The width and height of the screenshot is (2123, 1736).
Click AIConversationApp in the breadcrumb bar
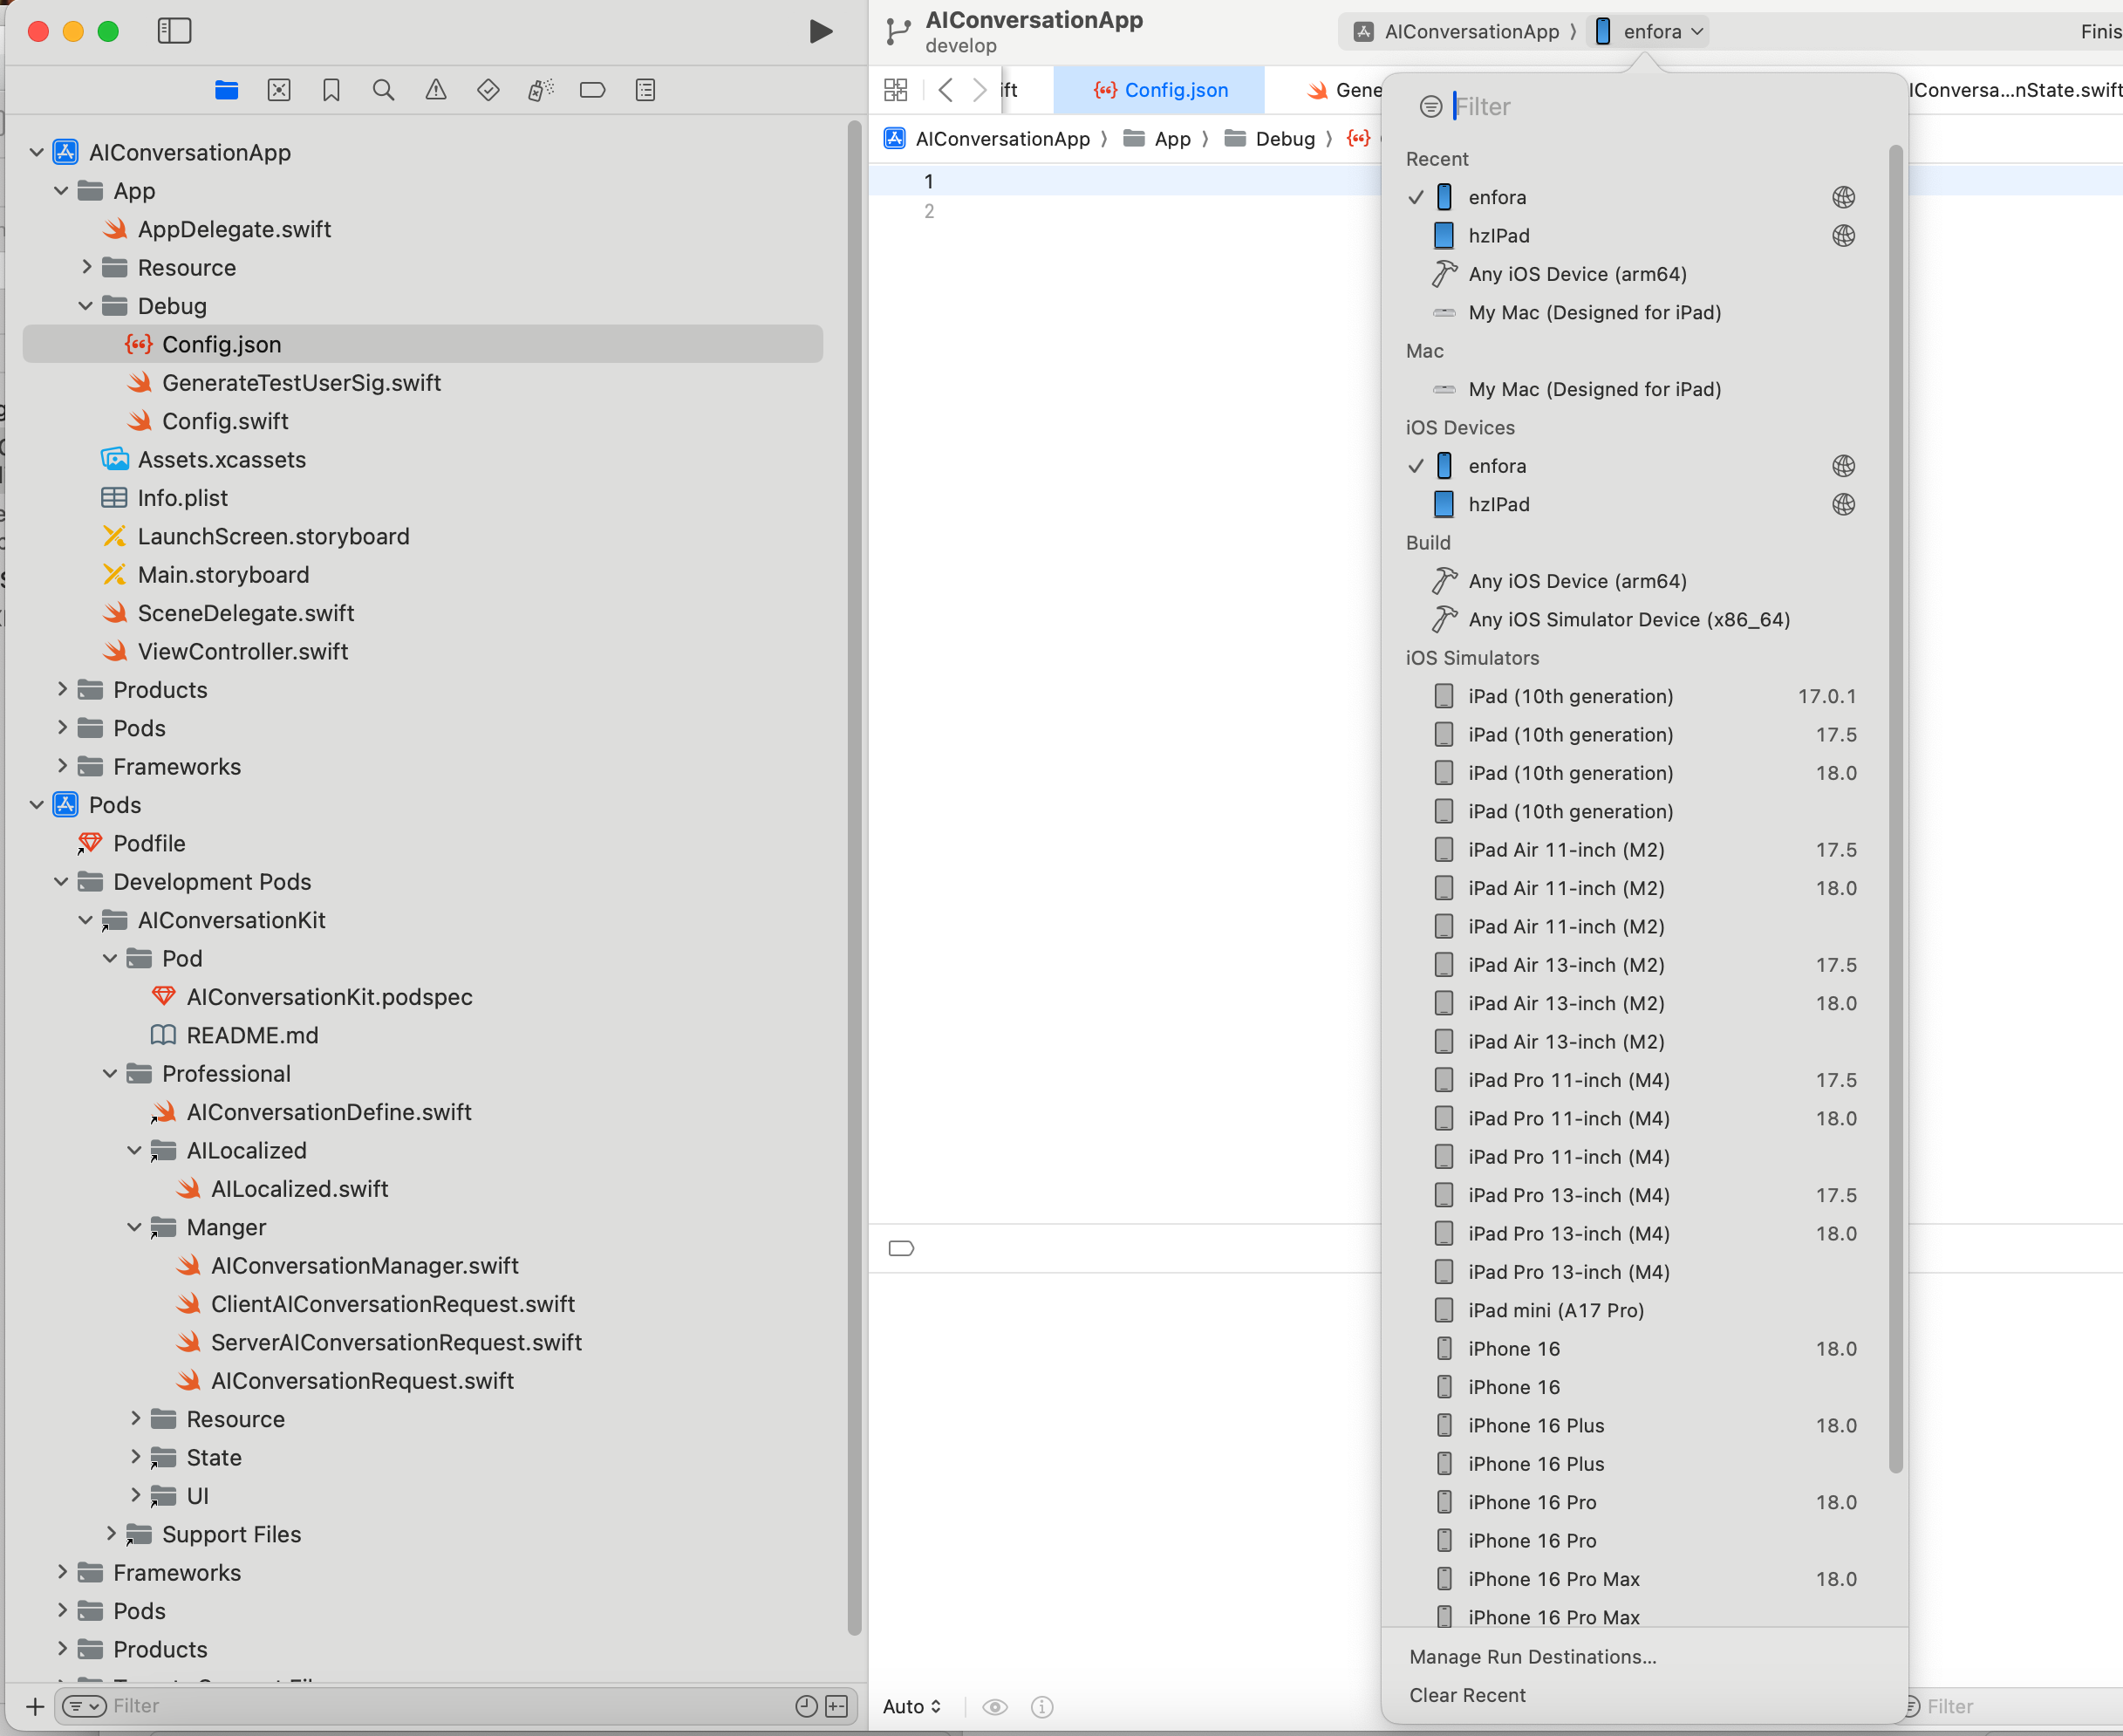pos(987,139)
